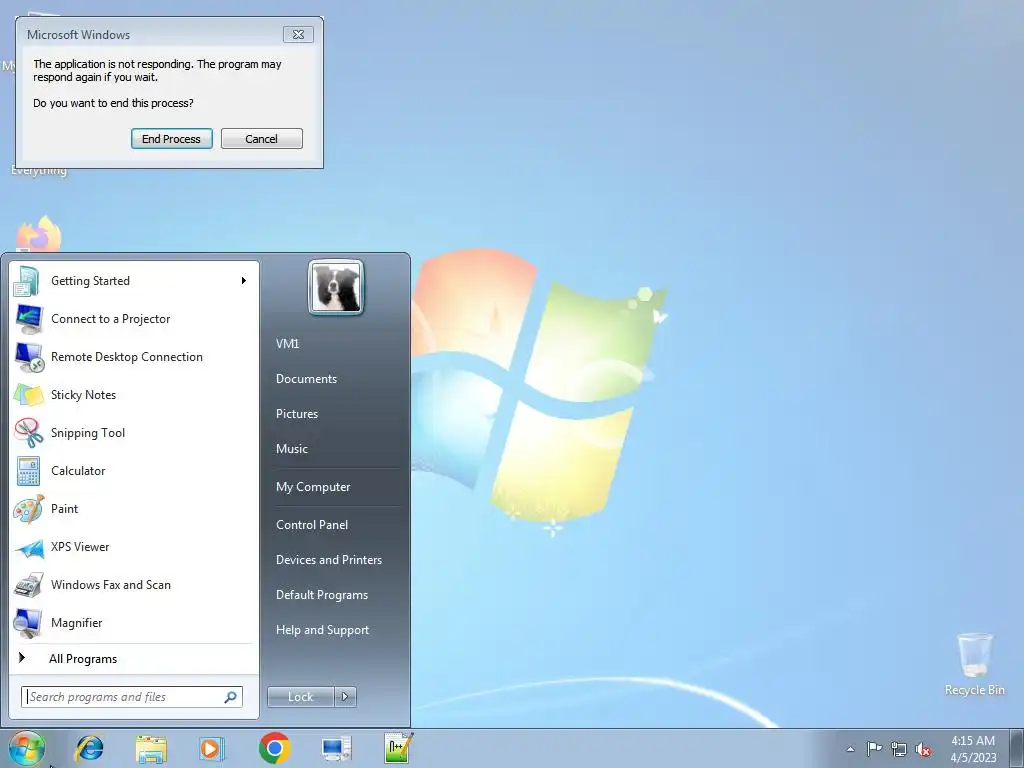This screenshot has height=768, width=1024.
Task: Launch the Magnifier icon
Action: coord(28,622)
